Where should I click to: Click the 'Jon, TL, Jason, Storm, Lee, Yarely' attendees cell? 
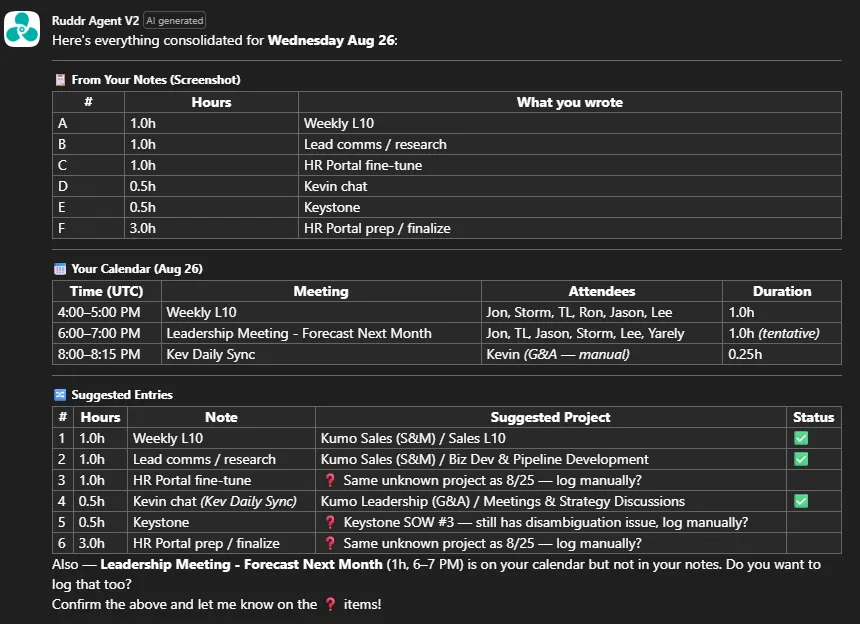(602, 333)
